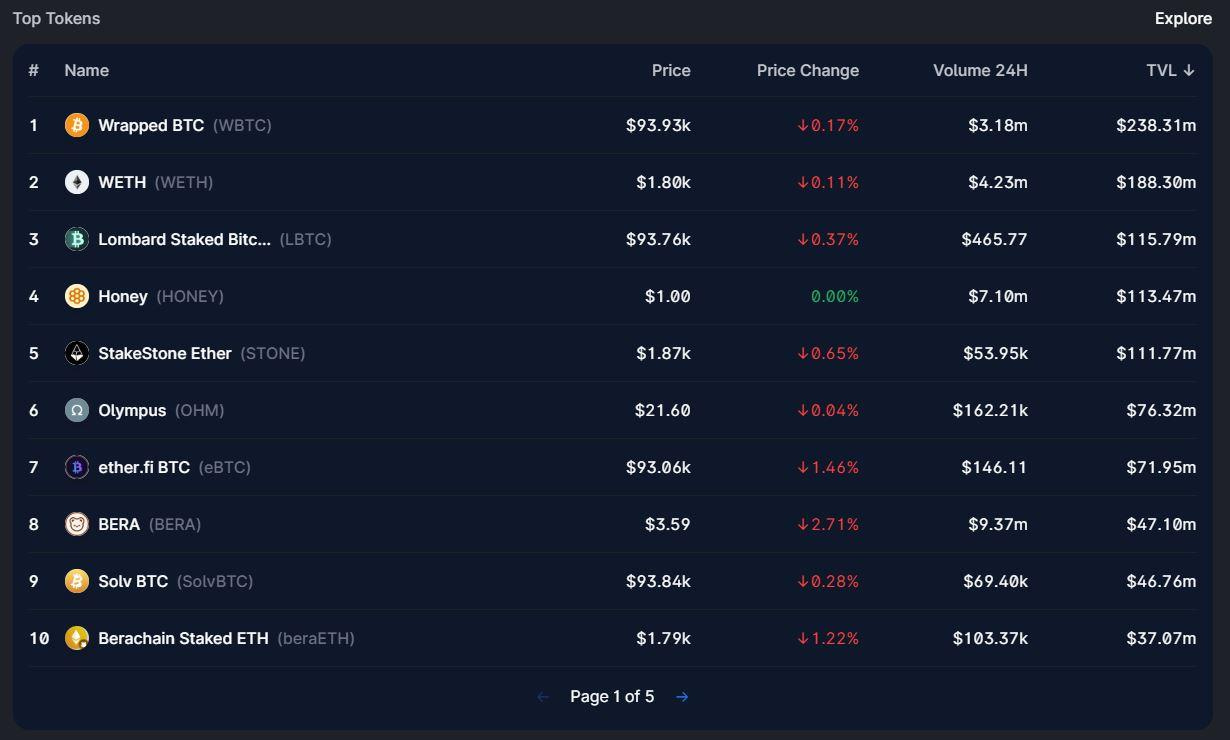Open the BERA token name

point(119,524)
